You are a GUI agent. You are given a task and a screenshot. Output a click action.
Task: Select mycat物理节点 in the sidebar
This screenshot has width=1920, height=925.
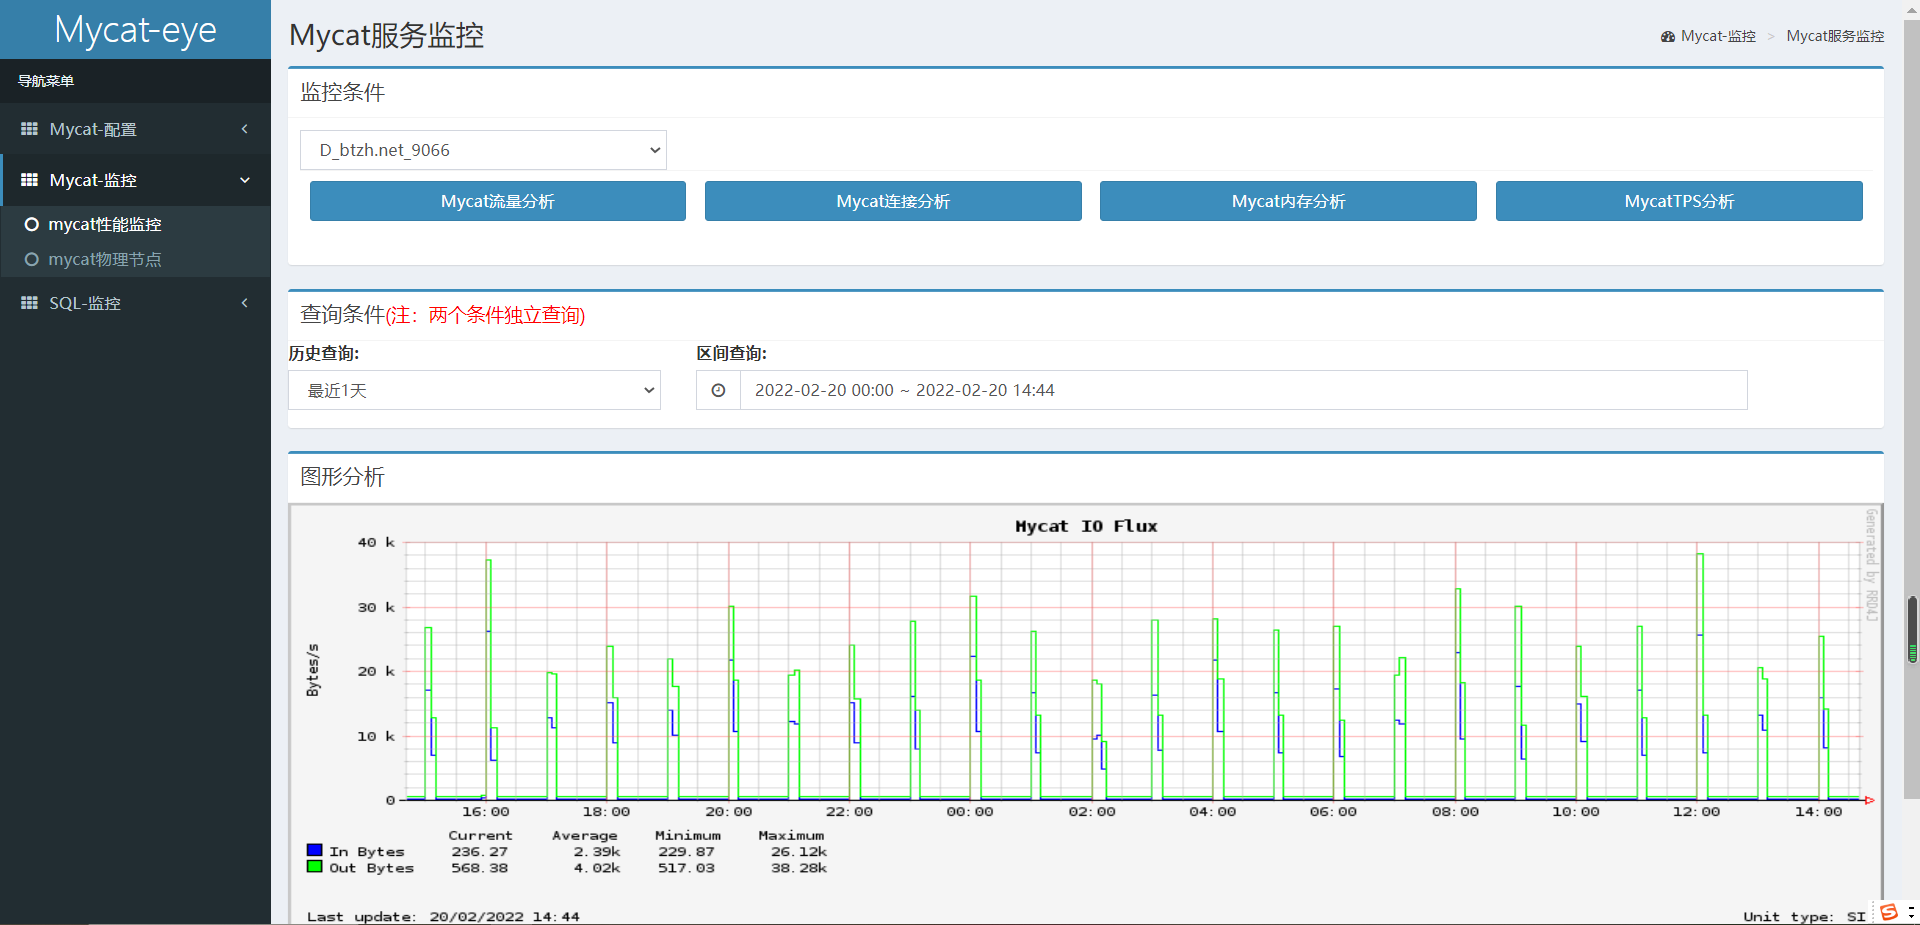pyautogui.click(x=105, y=260)
